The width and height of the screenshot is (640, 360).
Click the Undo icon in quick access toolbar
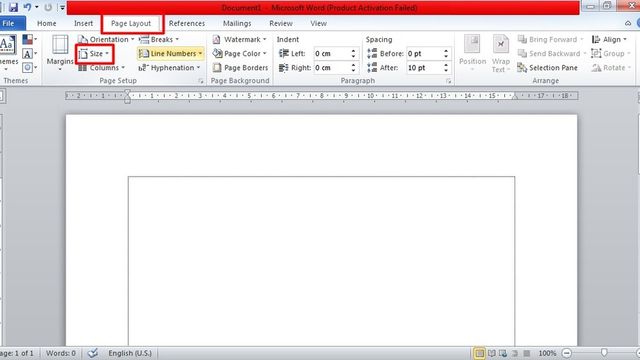point(27,7)
